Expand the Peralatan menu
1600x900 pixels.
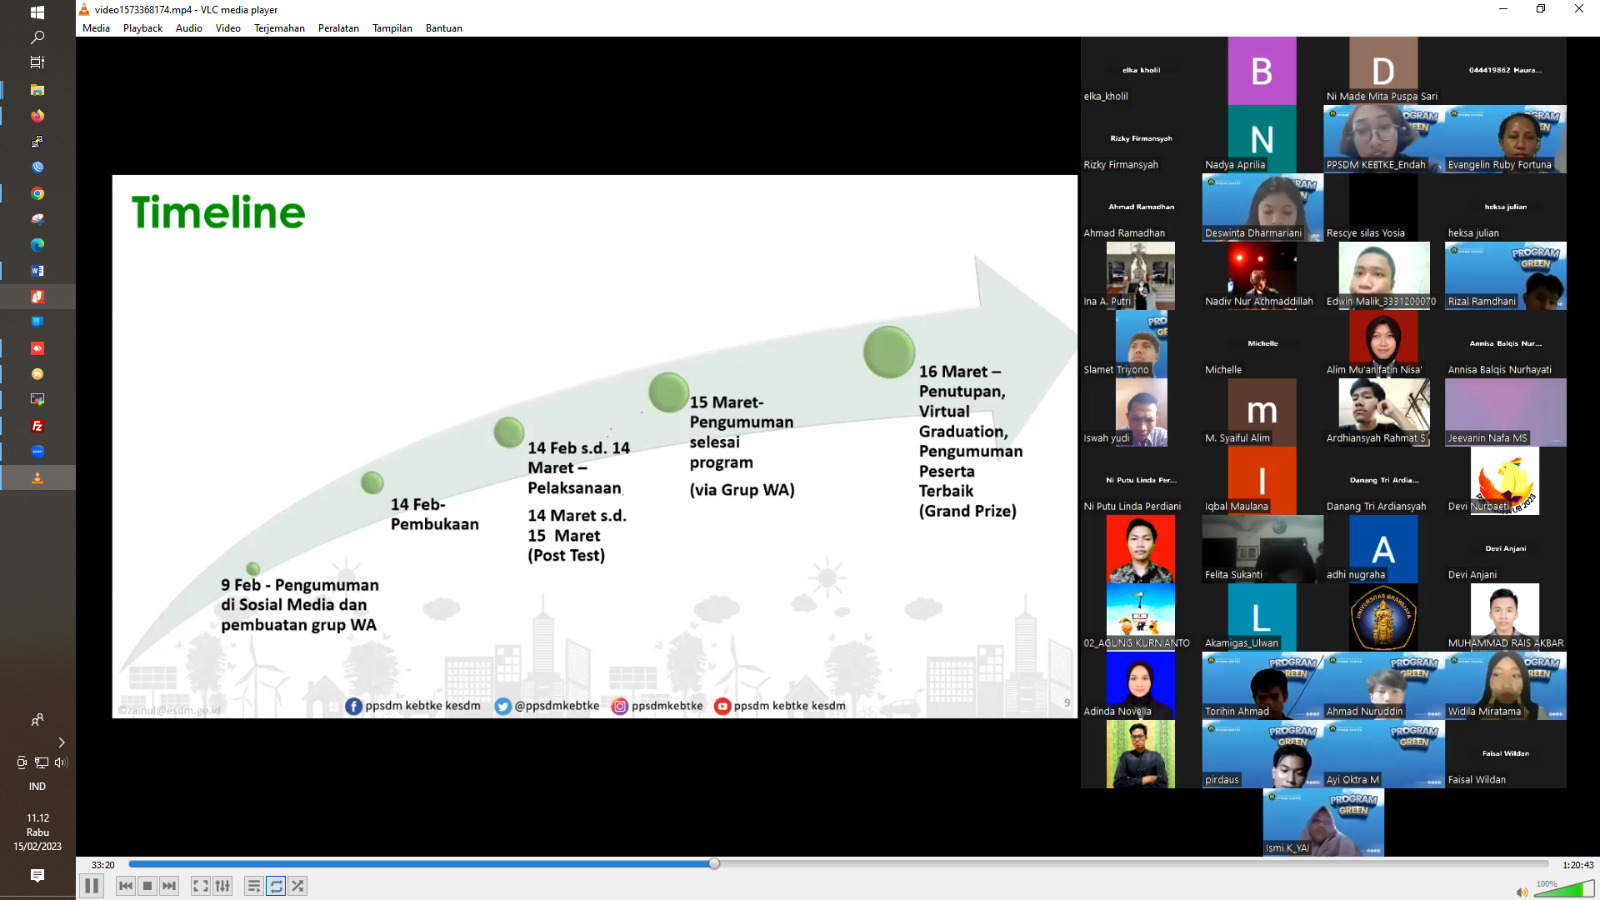click(x=338, y=28)
